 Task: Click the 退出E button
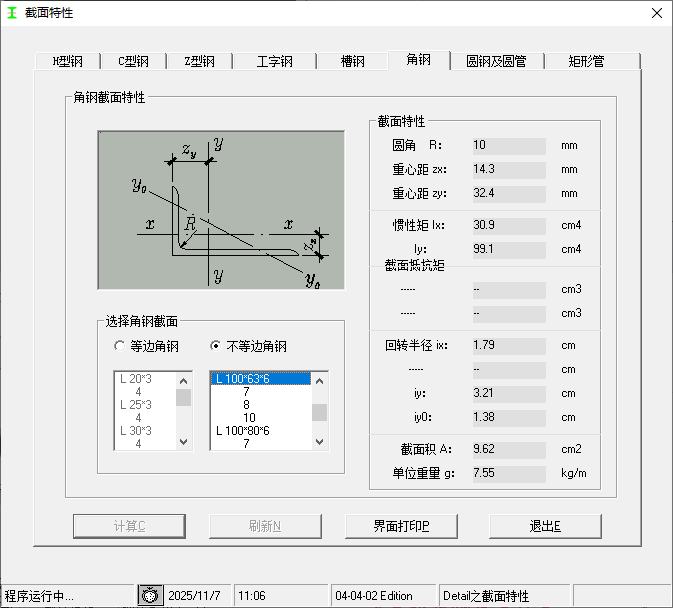coord(545,526)
